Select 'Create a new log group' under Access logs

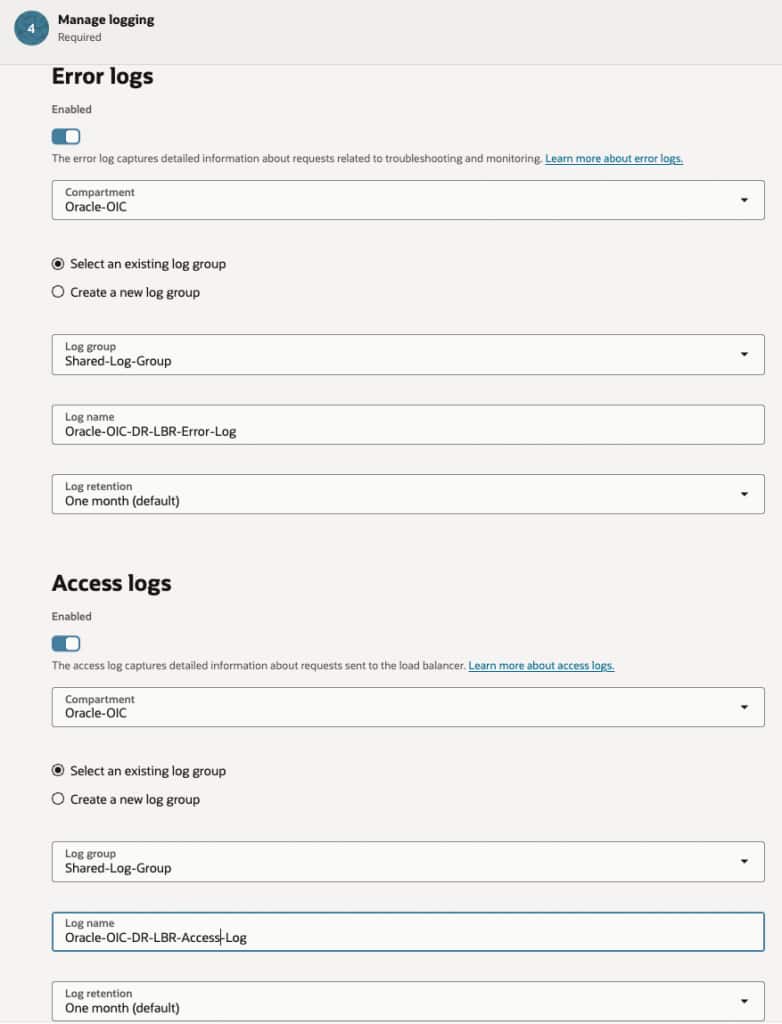tap(58, 799)
